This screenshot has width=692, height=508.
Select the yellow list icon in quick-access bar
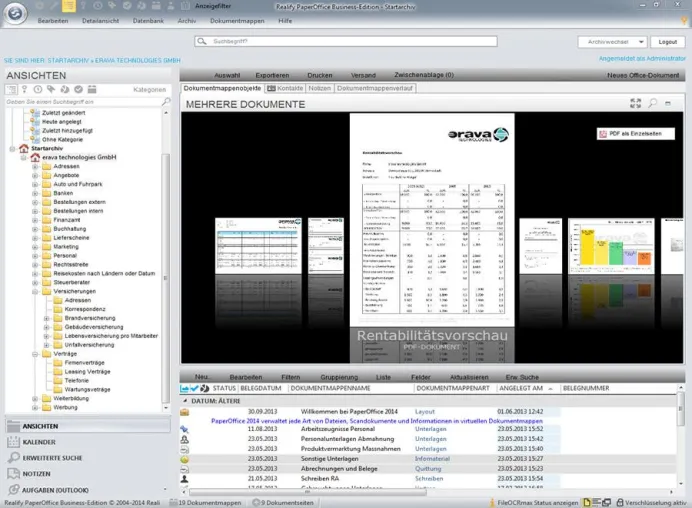point(68,6)
